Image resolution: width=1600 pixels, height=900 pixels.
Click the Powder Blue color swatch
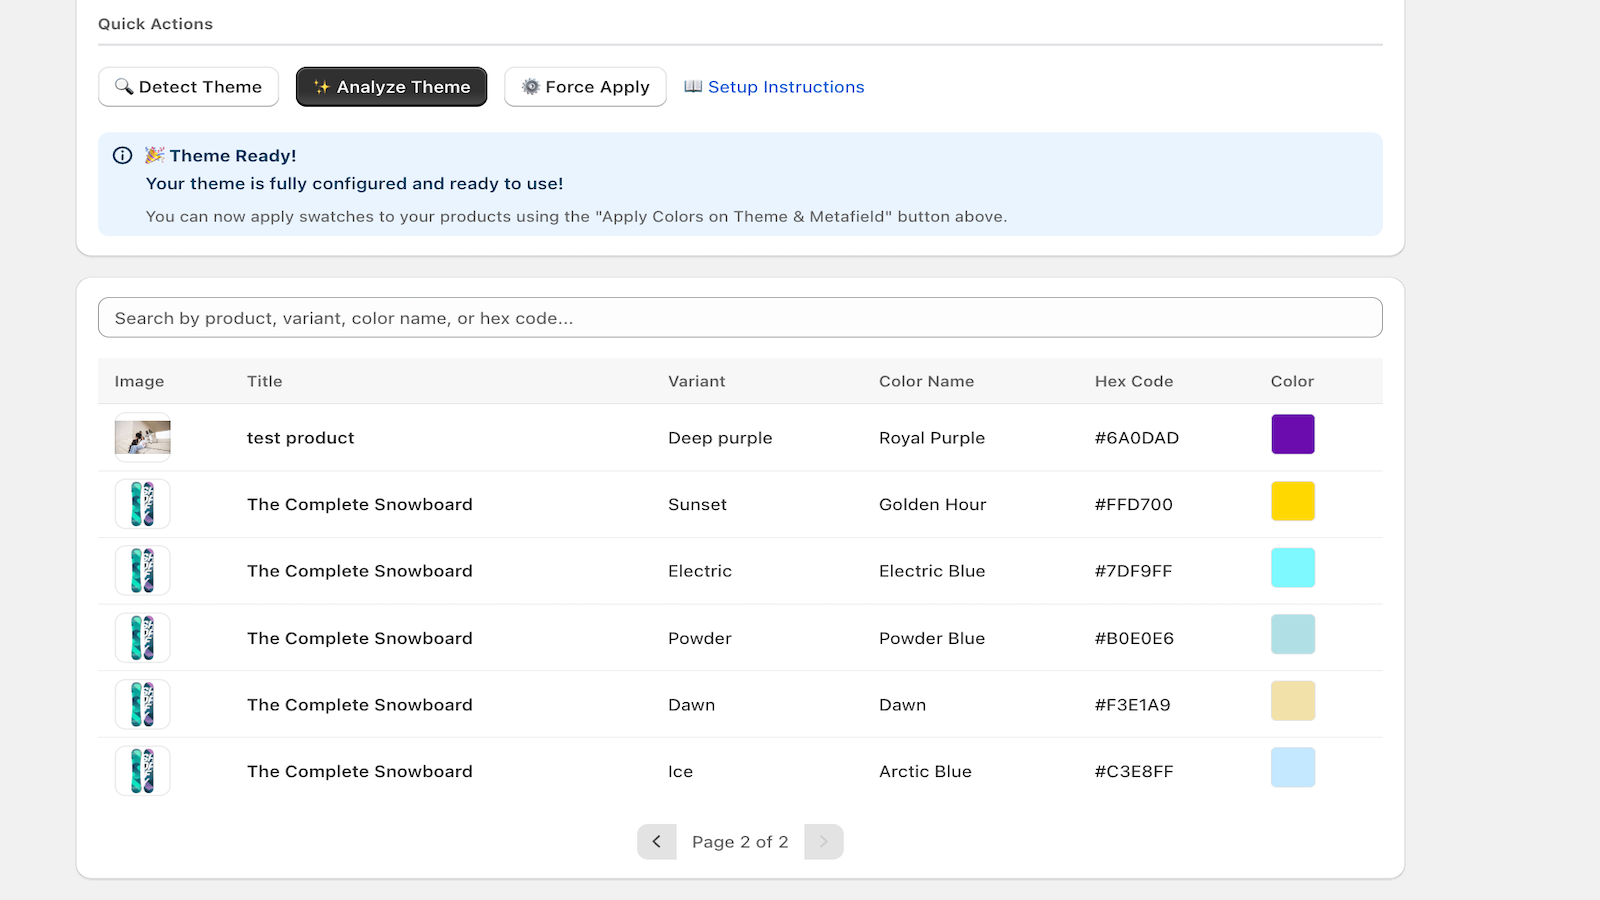coord(1293,635)
